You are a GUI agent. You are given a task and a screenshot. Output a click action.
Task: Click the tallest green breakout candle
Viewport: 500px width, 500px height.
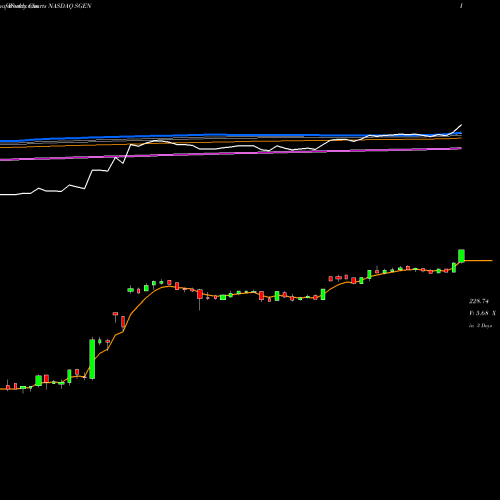tap(92, 359)
